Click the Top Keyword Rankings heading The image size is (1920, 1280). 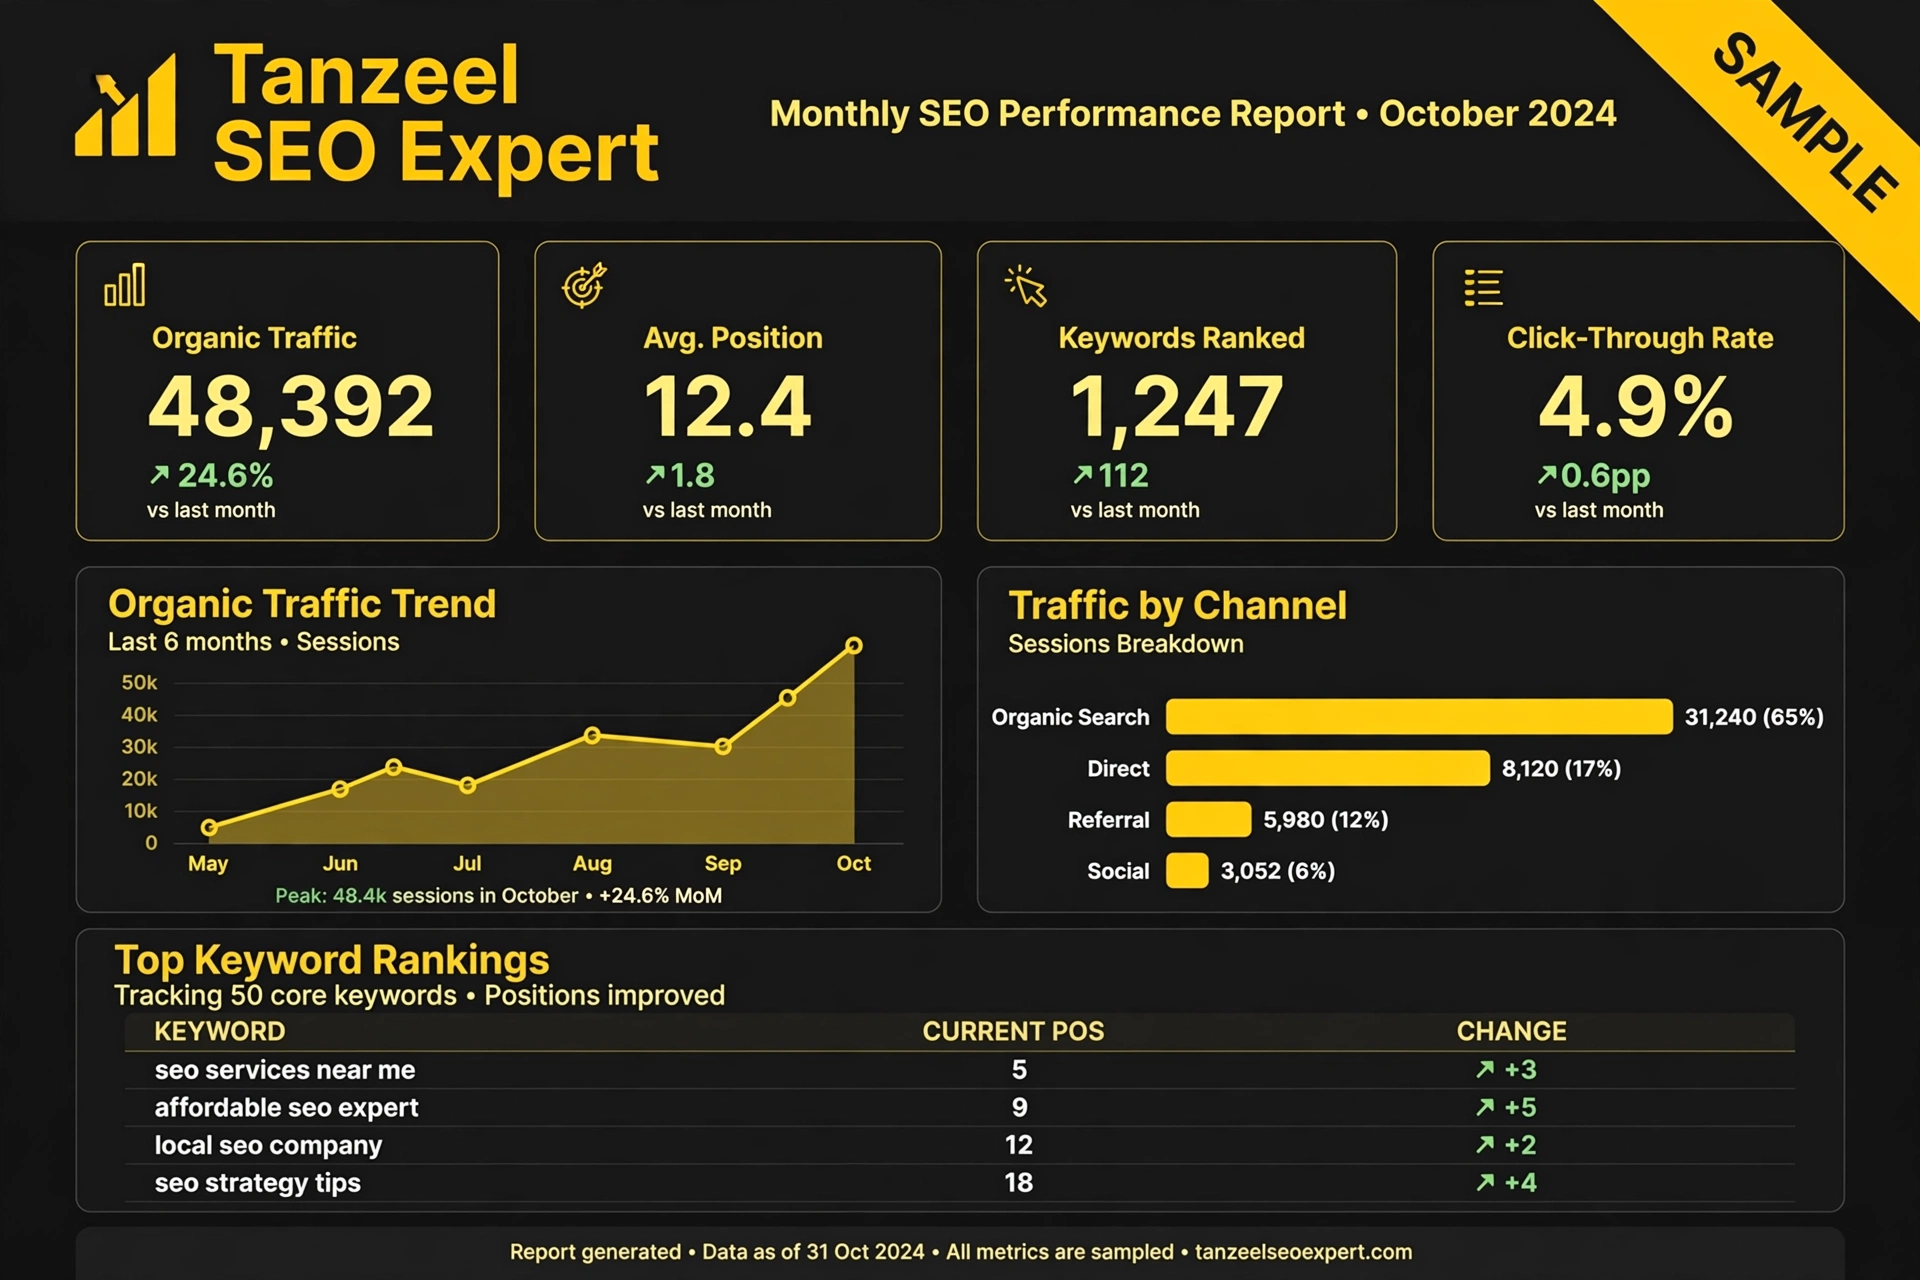coord(332,960)
